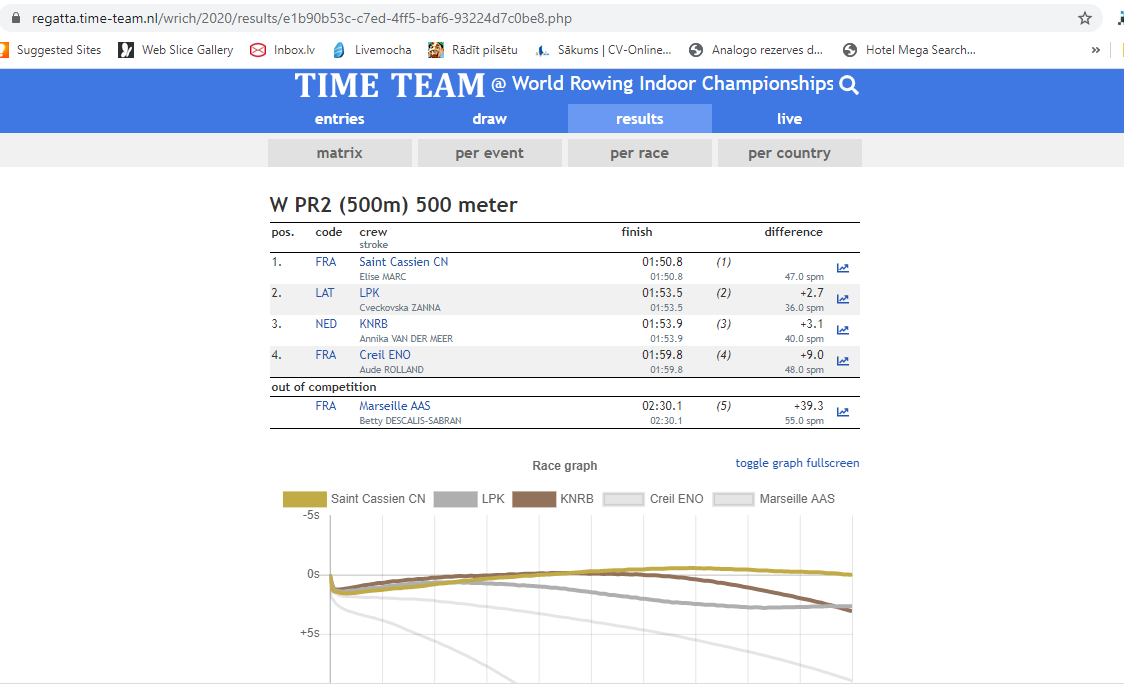
Task: Click the search magnifier icon in header
Action: click(849, 85)
